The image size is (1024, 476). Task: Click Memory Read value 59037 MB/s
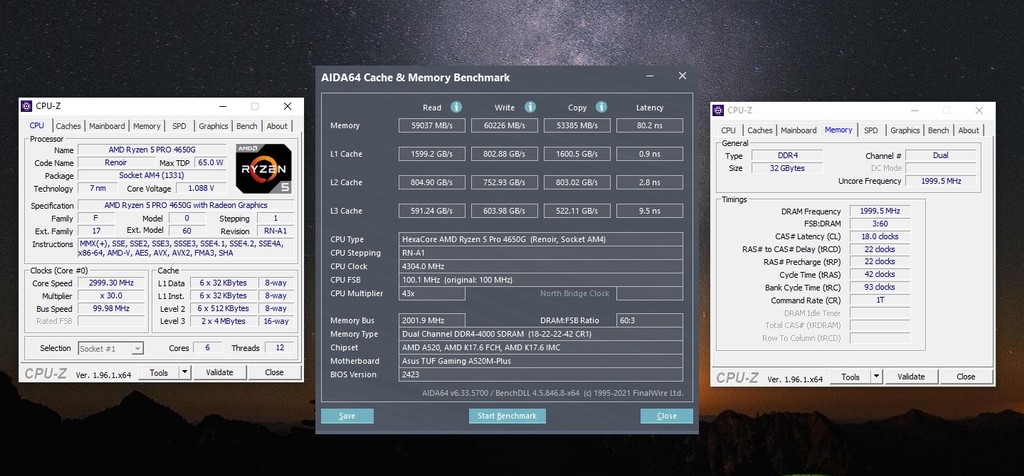point(432,125)
